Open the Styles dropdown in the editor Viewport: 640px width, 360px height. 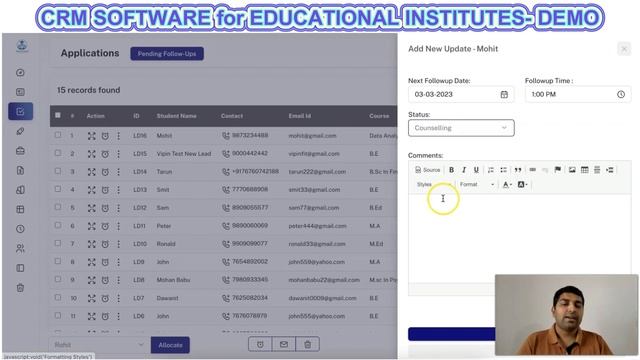[x=434, y=184]
